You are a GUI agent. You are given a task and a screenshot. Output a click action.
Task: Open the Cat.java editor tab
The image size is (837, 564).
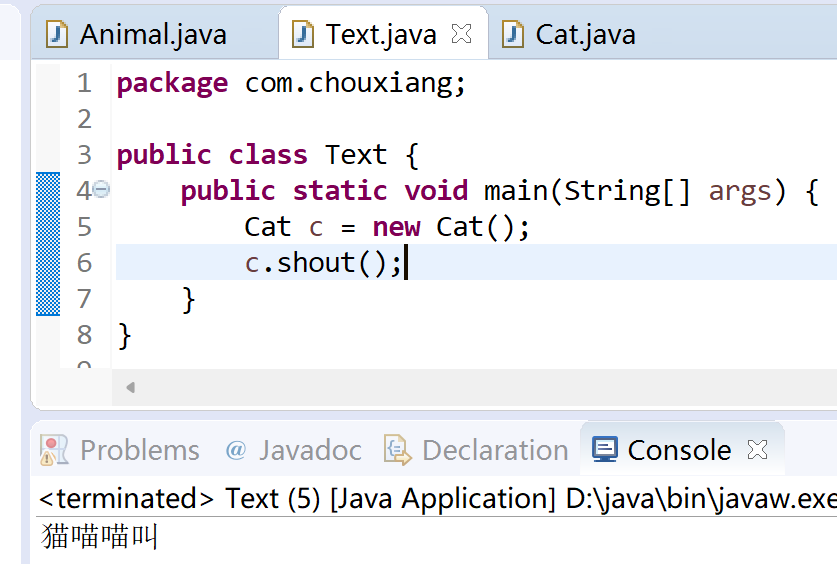586,35
